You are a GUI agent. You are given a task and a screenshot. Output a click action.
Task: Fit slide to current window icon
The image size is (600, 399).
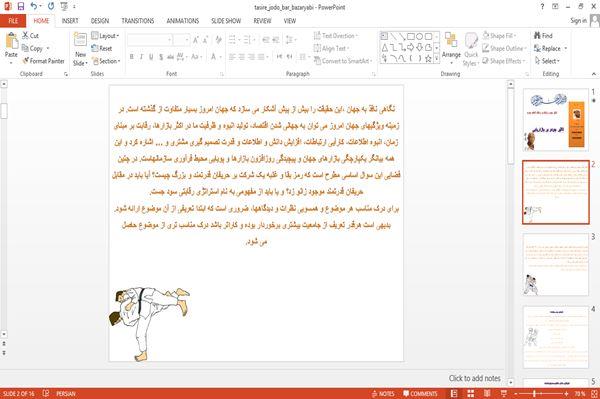(x=594, y=394)
